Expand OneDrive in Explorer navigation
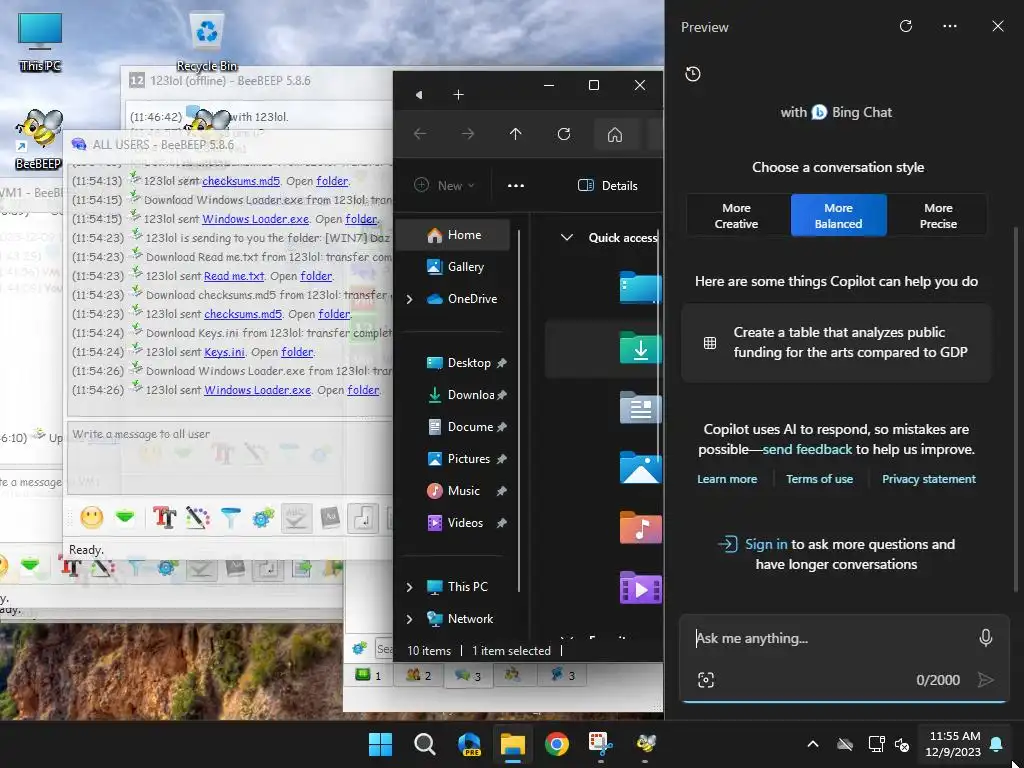1024x768 pixels. coord(409,299)
